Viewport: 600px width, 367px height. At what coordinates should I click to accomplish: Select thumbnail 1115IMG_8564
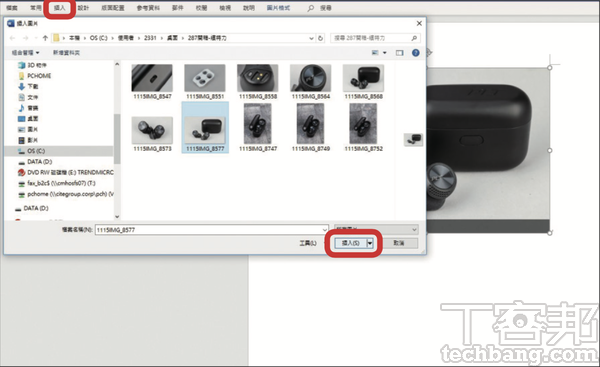tap(310, 82)
